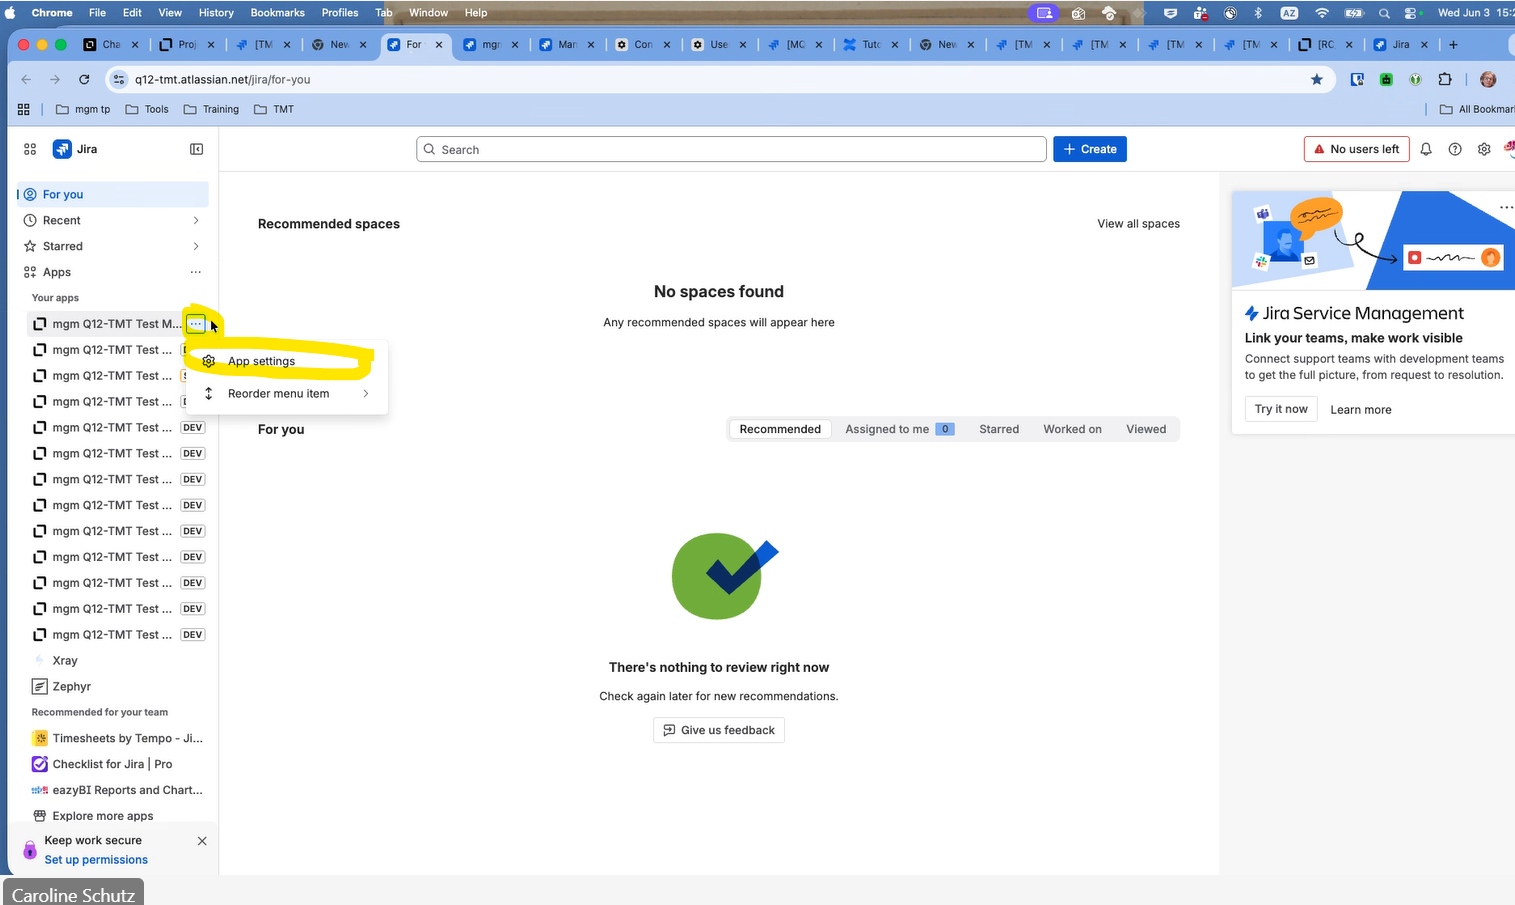Screen dimensions: 1515x905
Task: Switch to the Worked on tab
Action: click(x=1072, y=429)
